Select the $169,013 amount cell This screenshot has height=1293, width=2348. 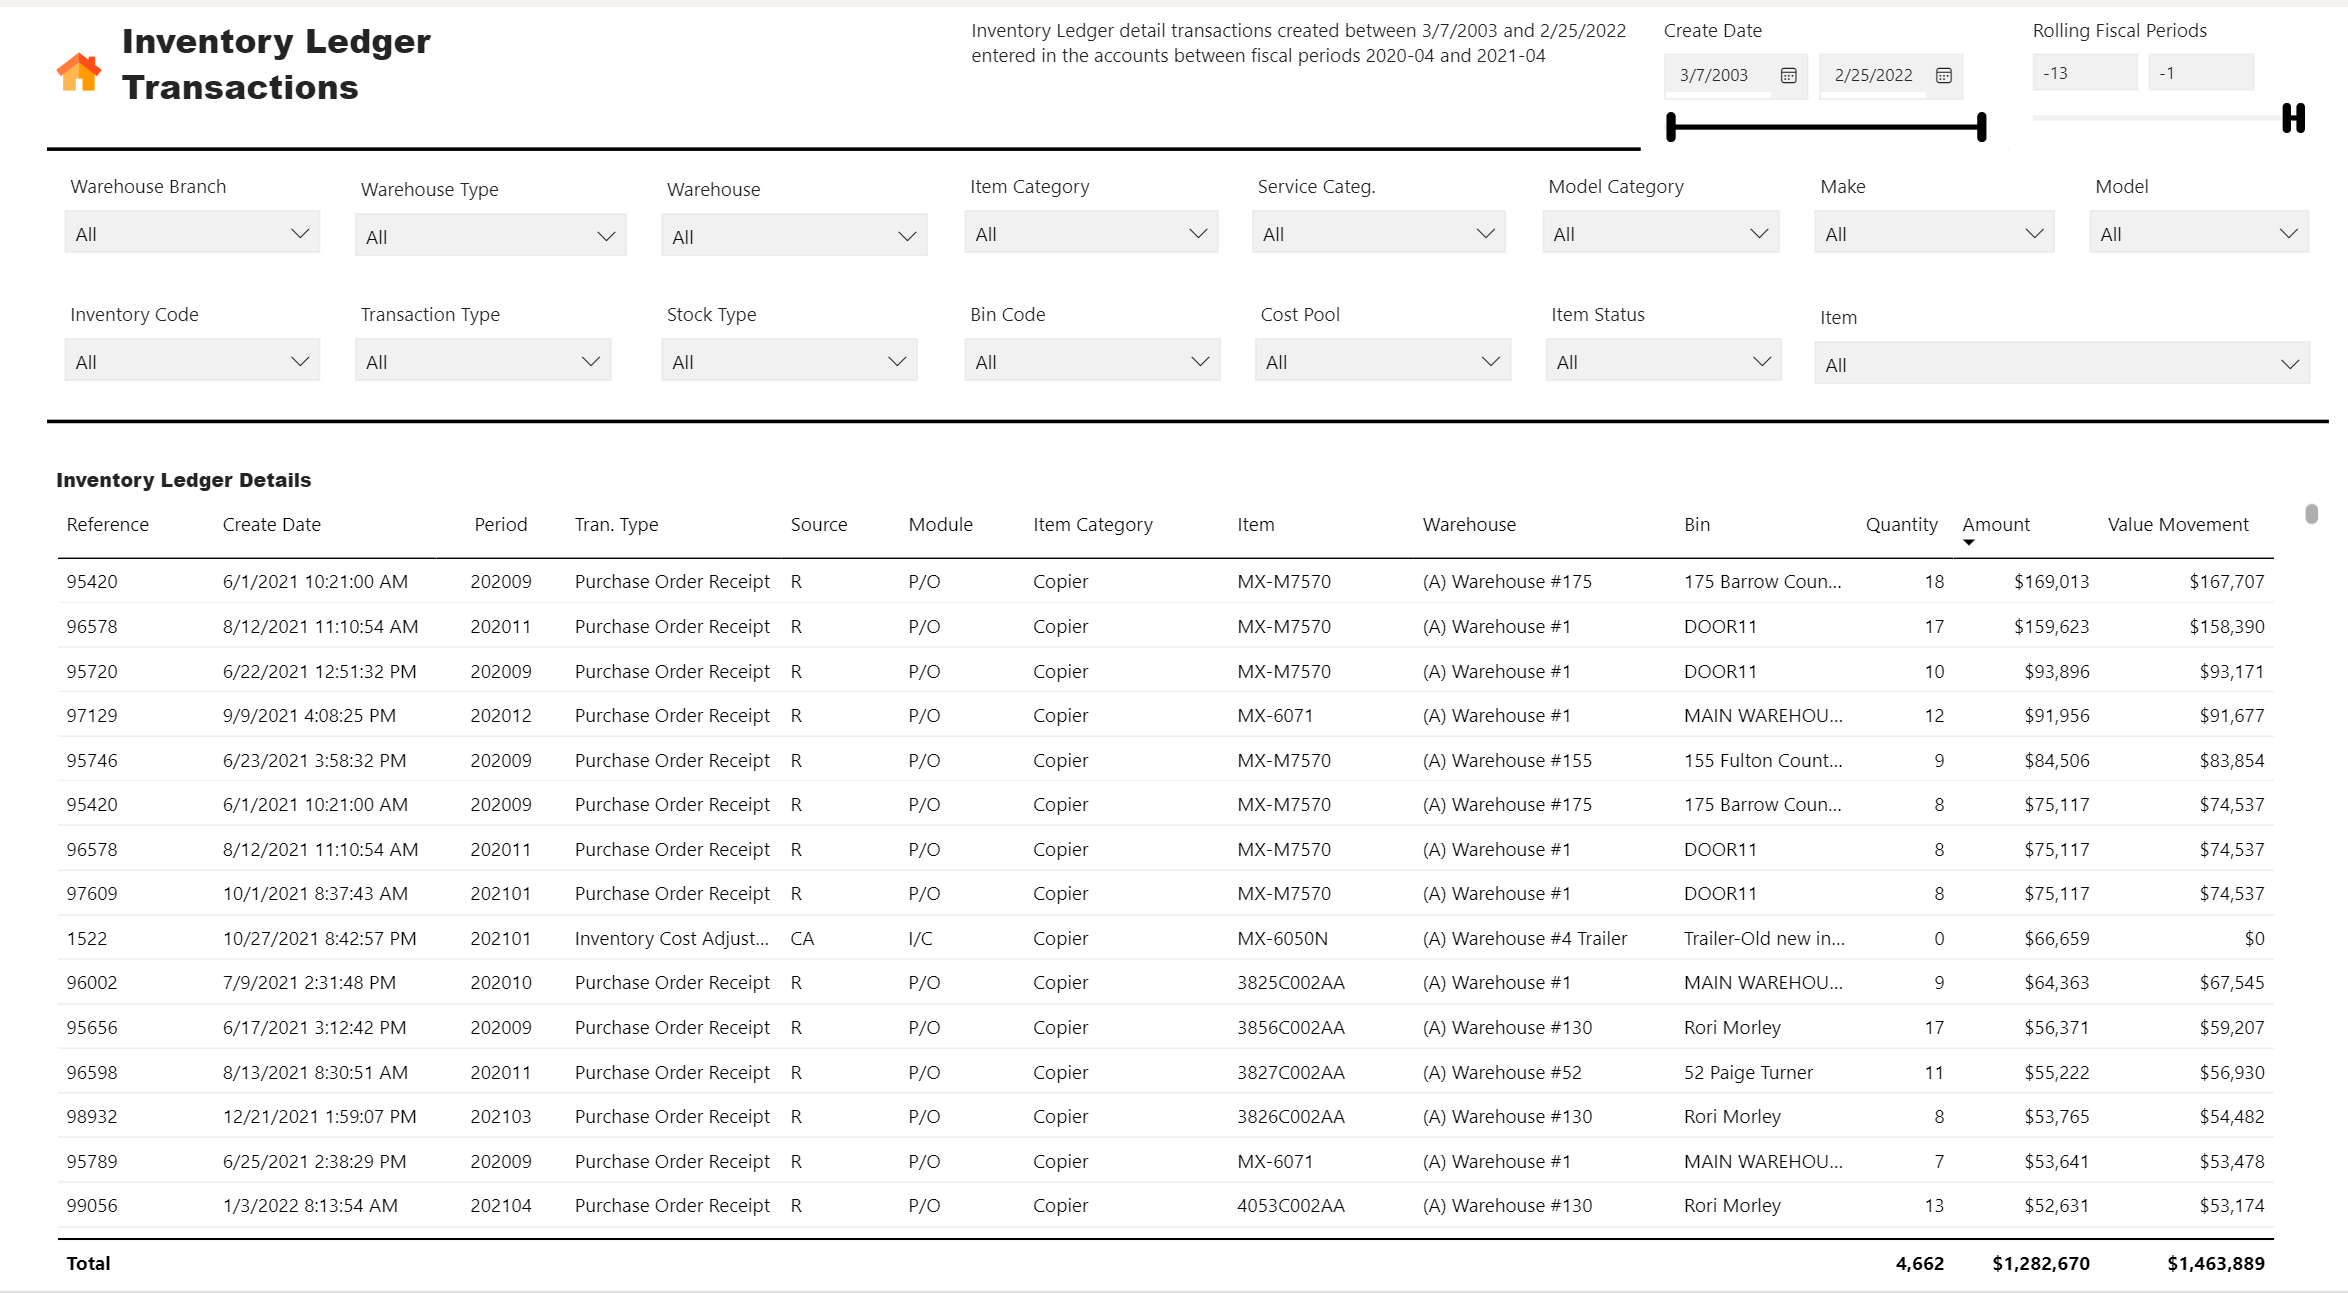[2051, 581]
